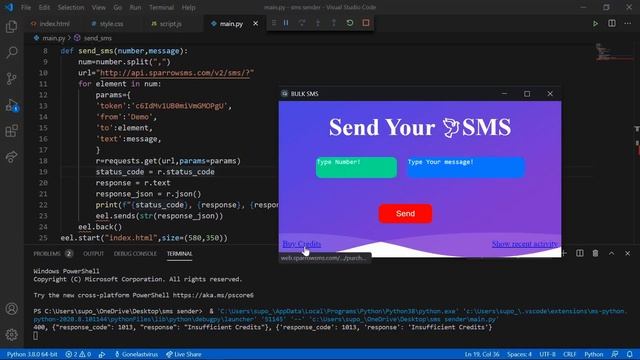Pause the debugger from debug toolbar
Viewport: 640px width, 360px height.
click(x=286, y=23)
